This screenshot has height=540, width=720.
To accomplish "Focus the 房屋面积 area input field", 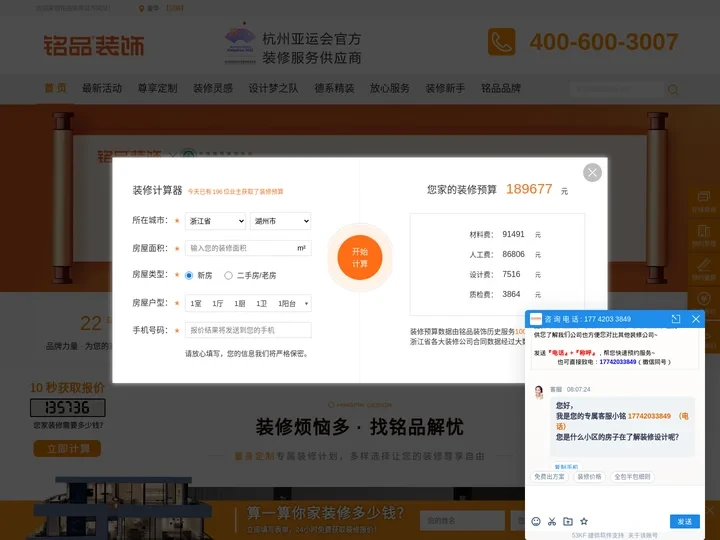I will (x=248, y=248).
